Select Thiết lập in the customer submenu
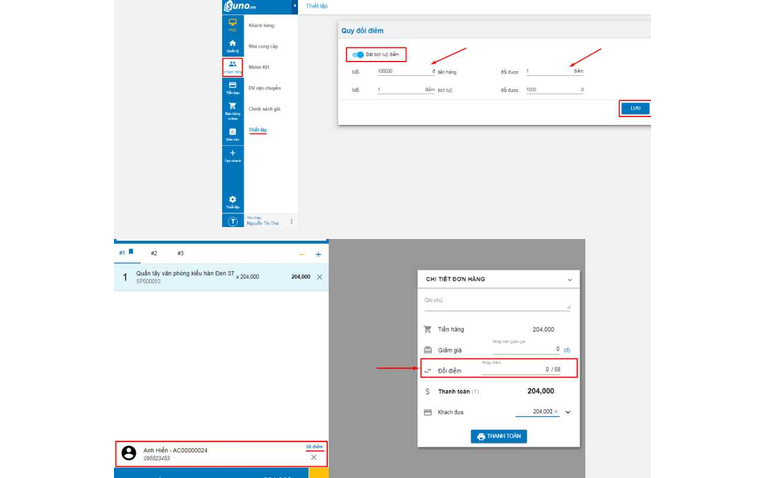 (258, 130)
